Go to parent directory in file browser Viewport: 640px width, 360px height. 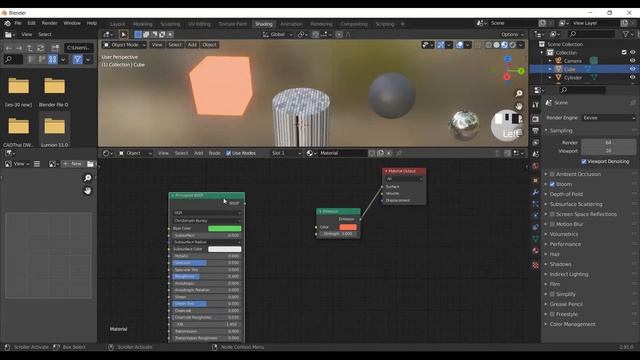tap(29, 48)
